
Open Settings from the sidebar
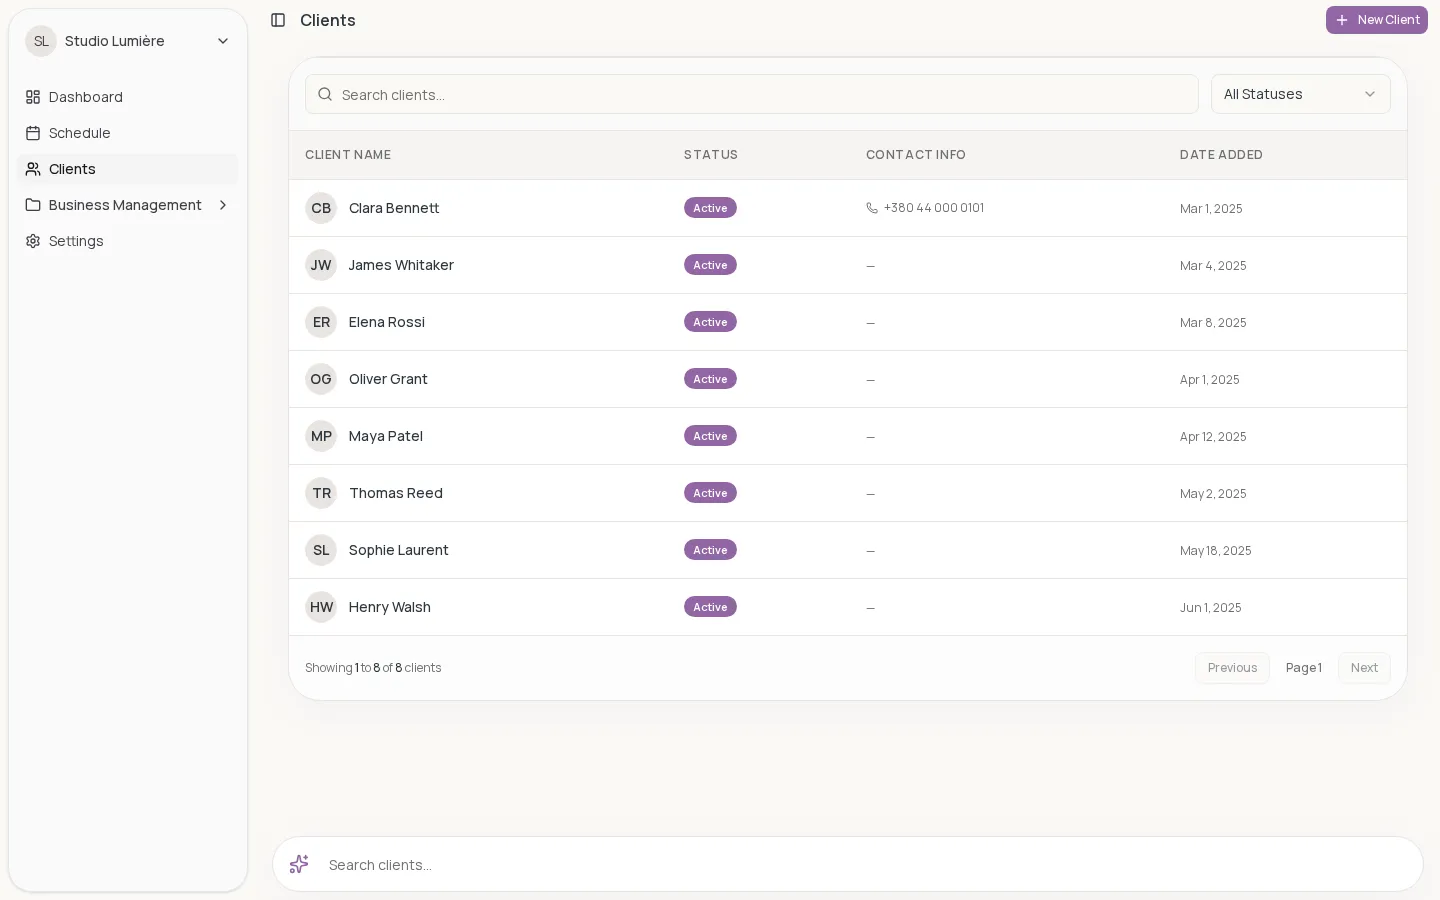pyautogui.click(x=128, y=241)
